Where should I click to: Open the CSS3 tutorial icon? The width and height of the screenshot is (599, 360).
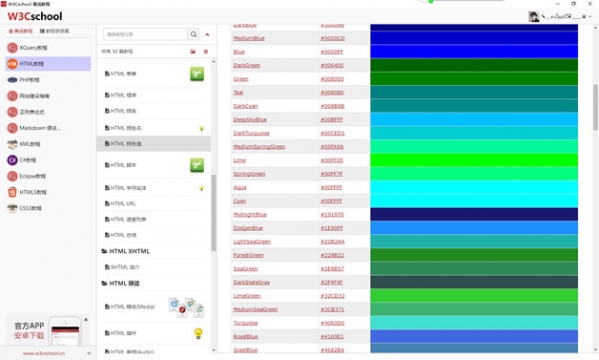click(12, 208)
